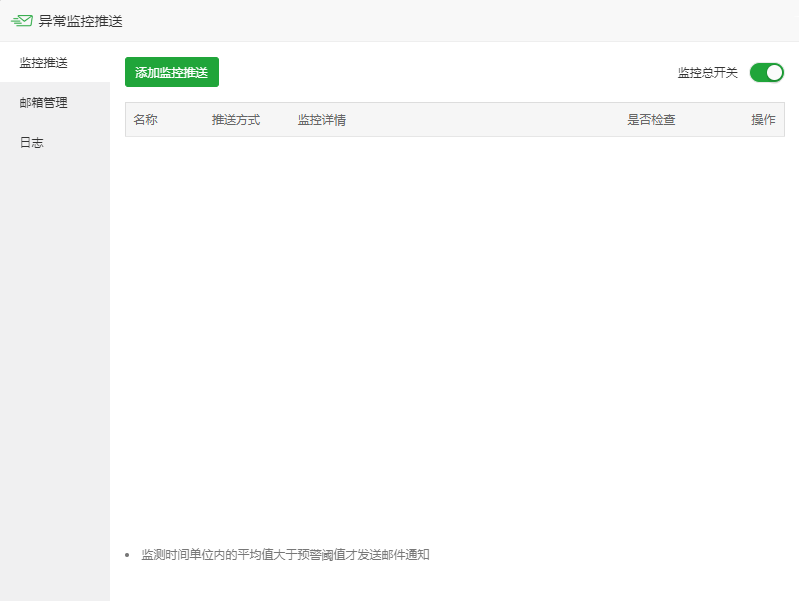Toggle the 监控总开关 switch off
This screenshot has height=601, width=799.
(x=766, y=72)
